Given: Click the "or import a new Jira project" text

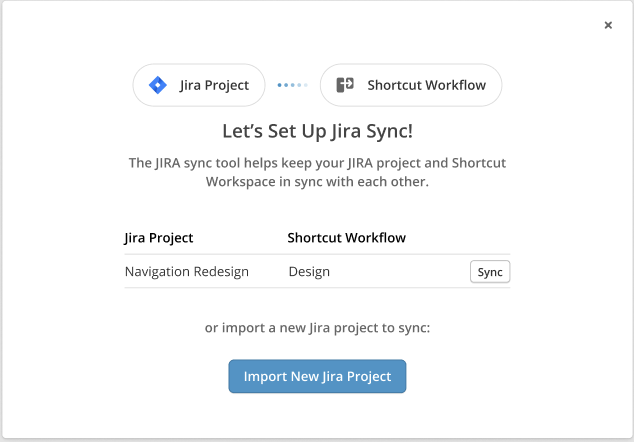Looking at the screenshot, I should point(317,327).
